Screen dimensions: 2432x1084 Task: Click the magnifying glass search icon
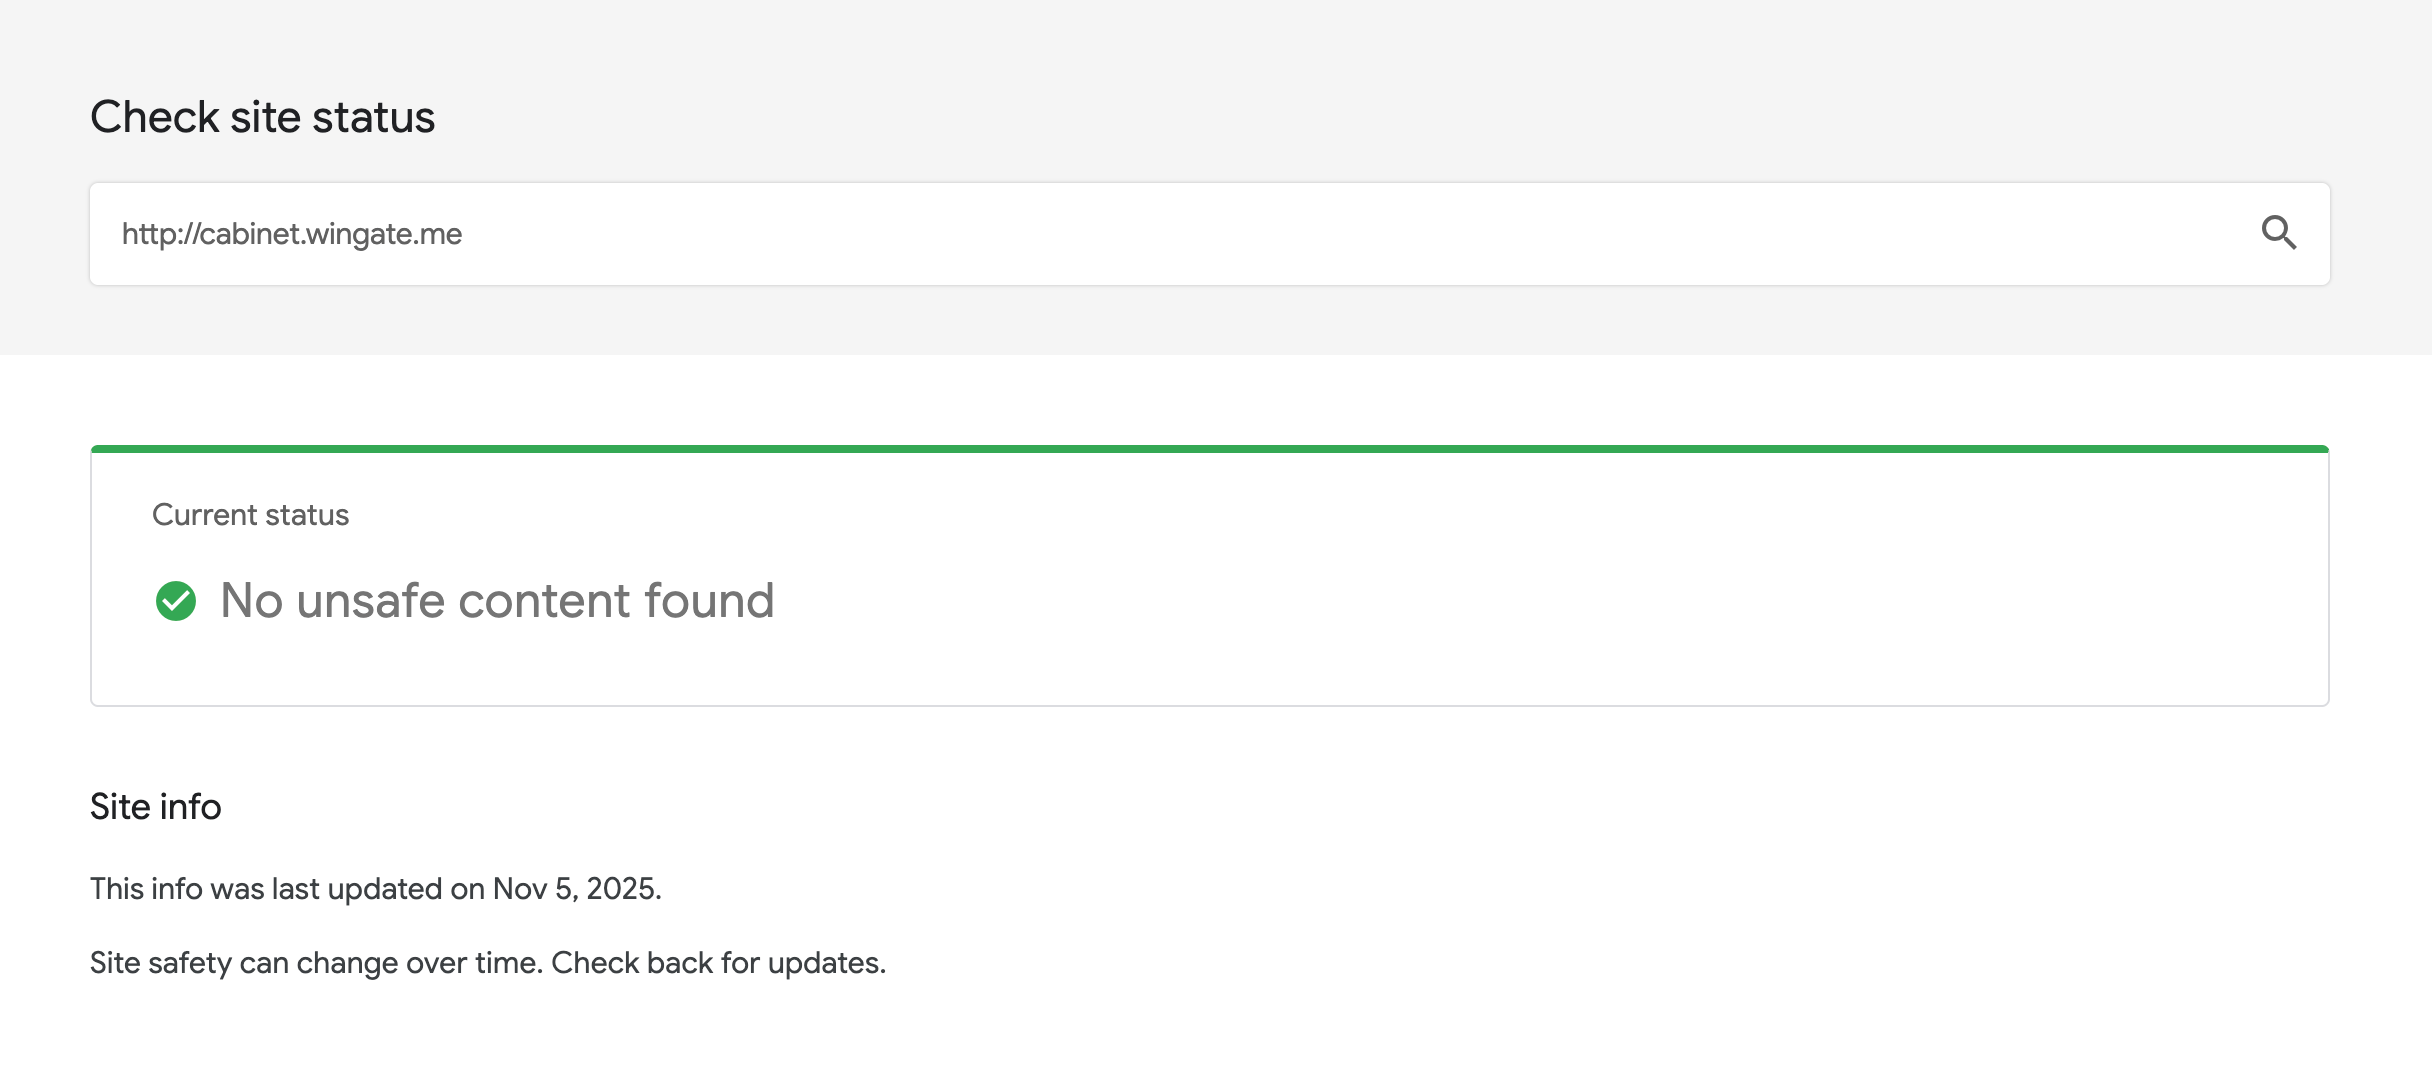(x=2278, y=233)
